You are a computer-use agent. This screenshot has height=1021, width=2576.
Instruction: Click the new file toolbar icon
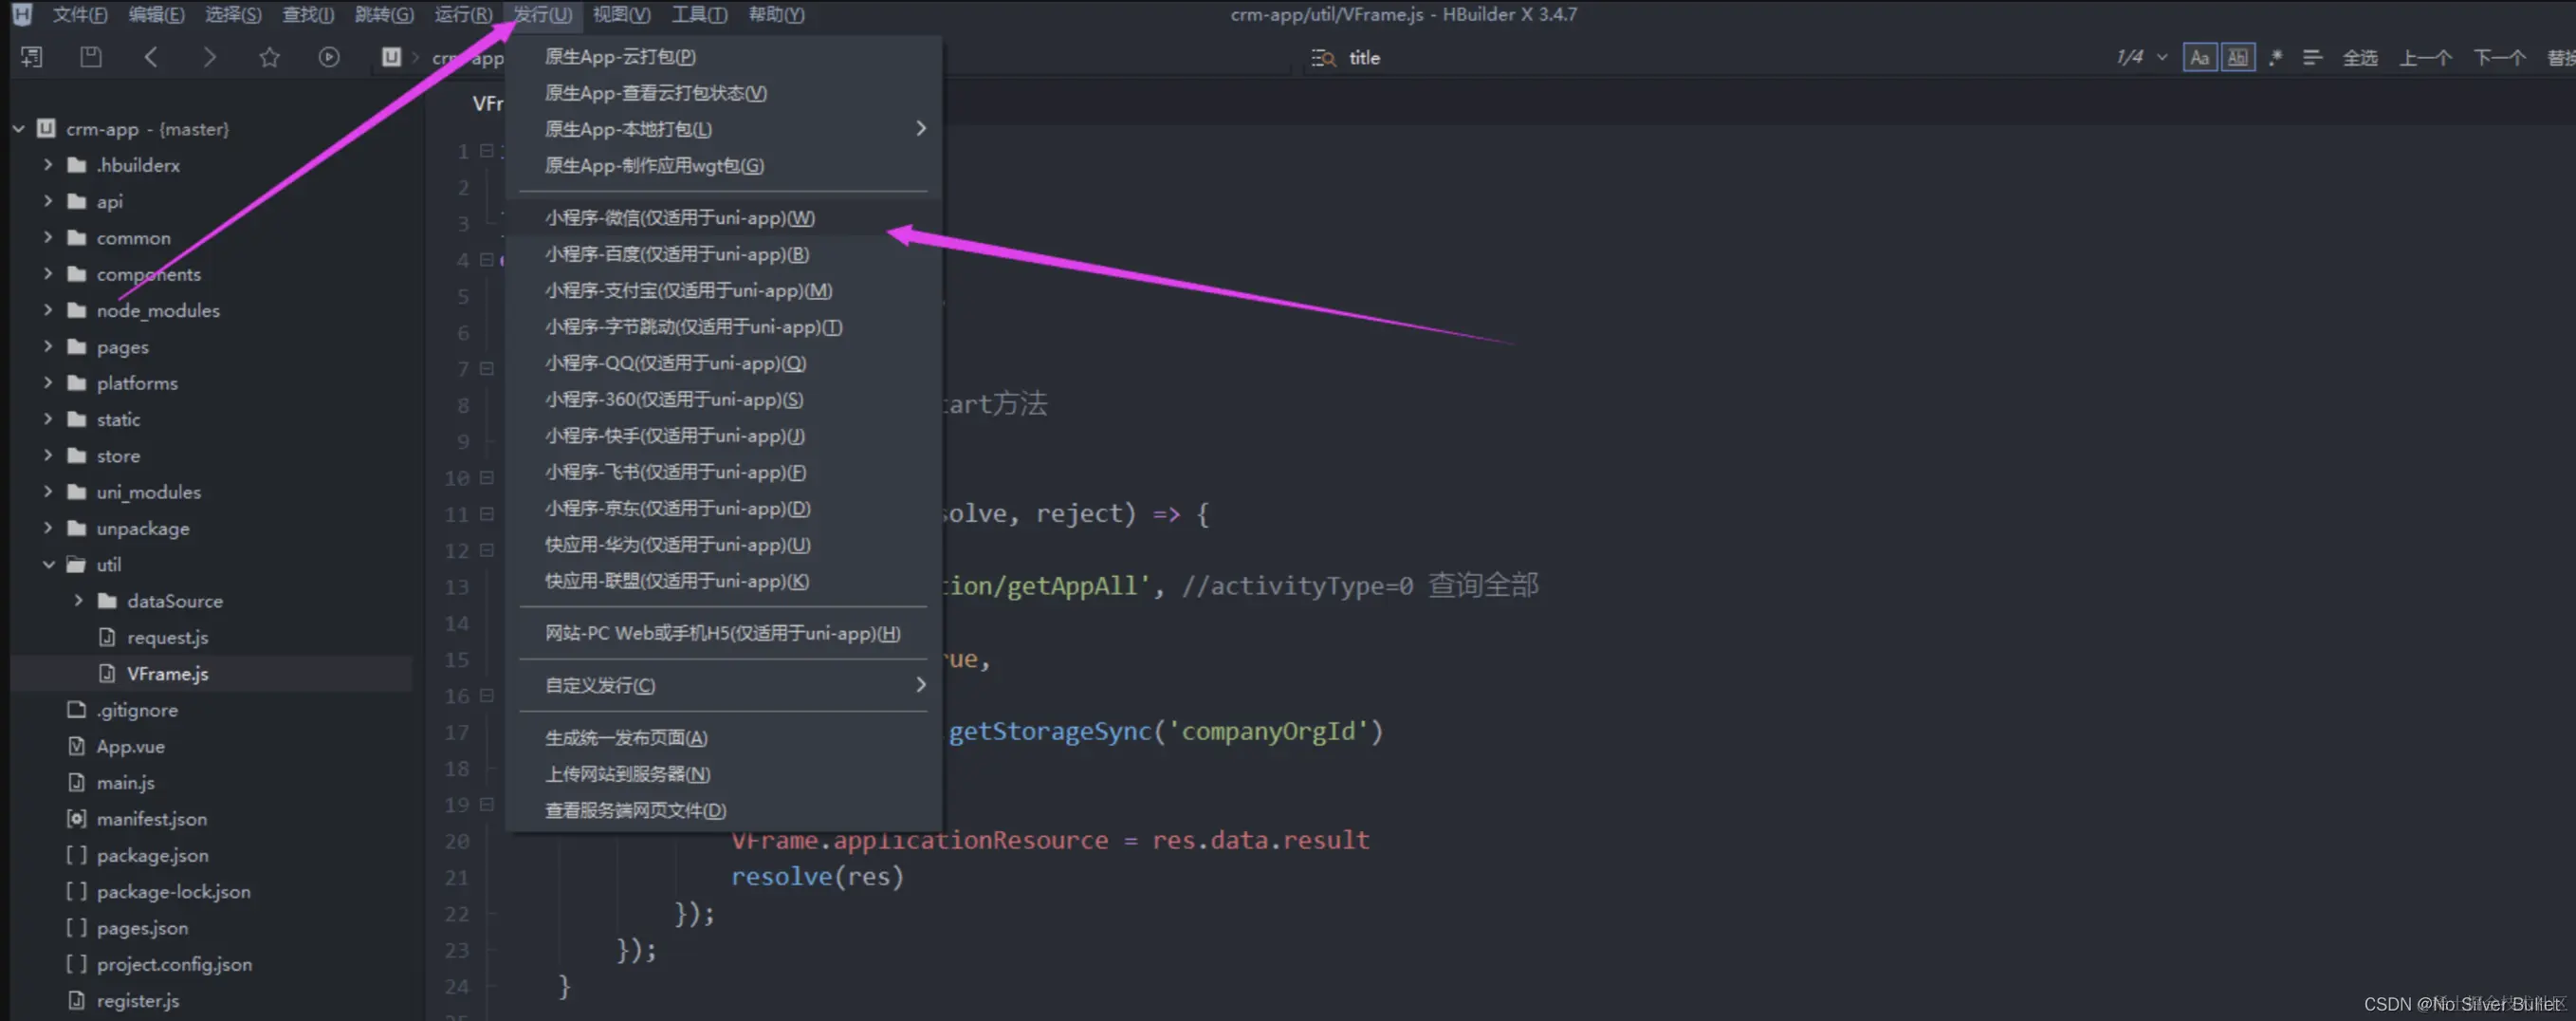(32, 57)
